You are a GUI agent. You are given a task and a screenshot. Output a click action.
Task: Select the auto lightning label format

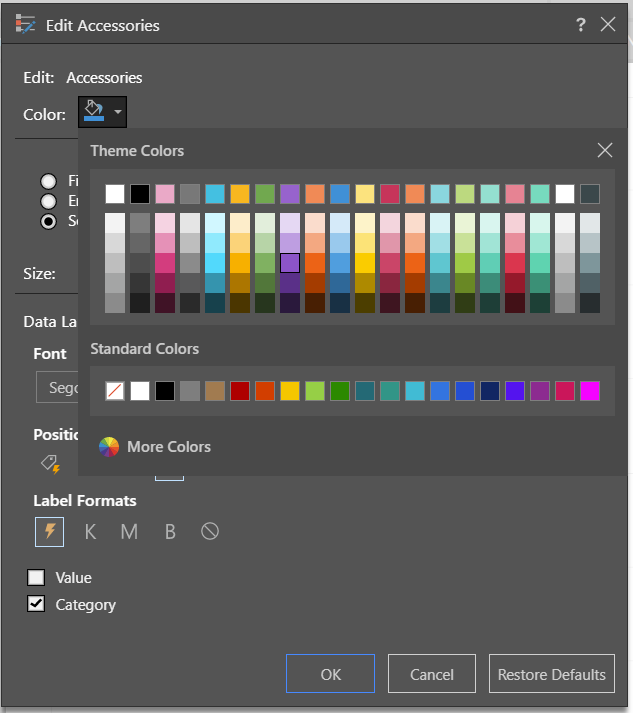50,532
